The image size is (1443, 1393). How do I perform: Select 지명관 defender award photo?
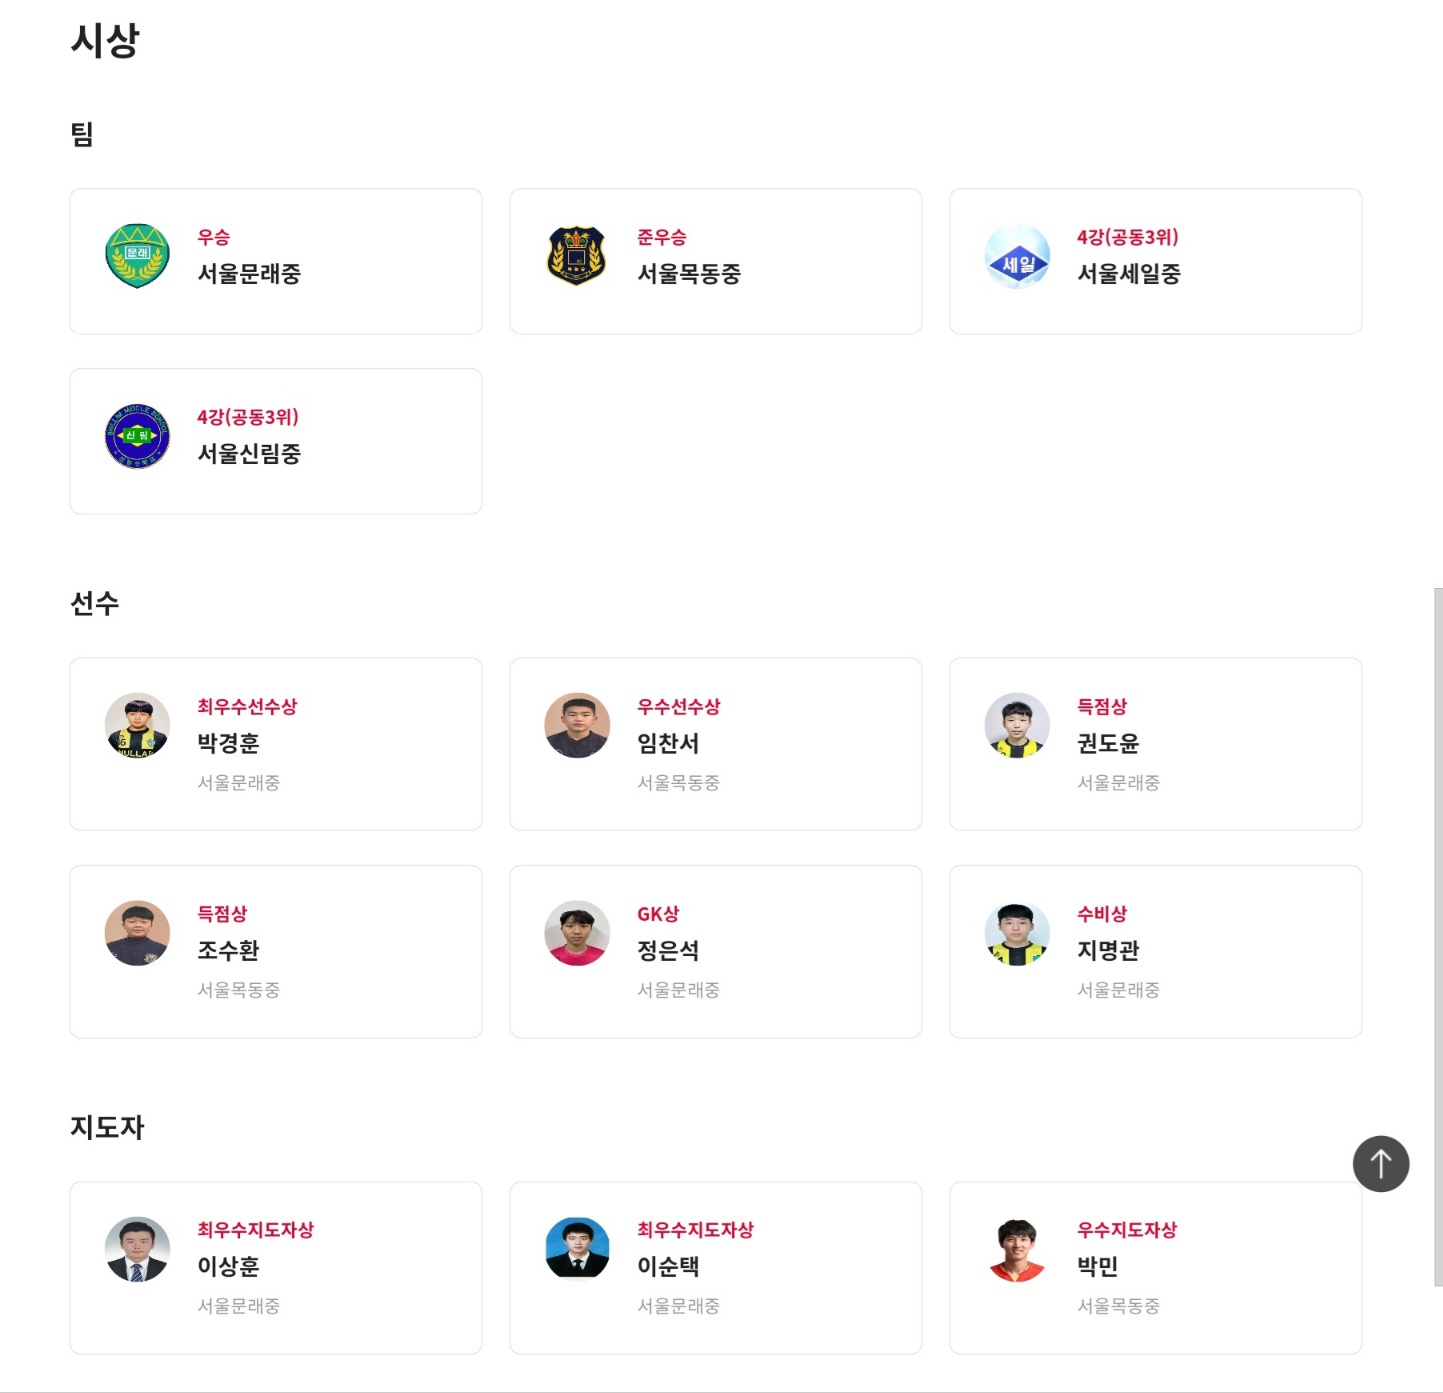1017,933
